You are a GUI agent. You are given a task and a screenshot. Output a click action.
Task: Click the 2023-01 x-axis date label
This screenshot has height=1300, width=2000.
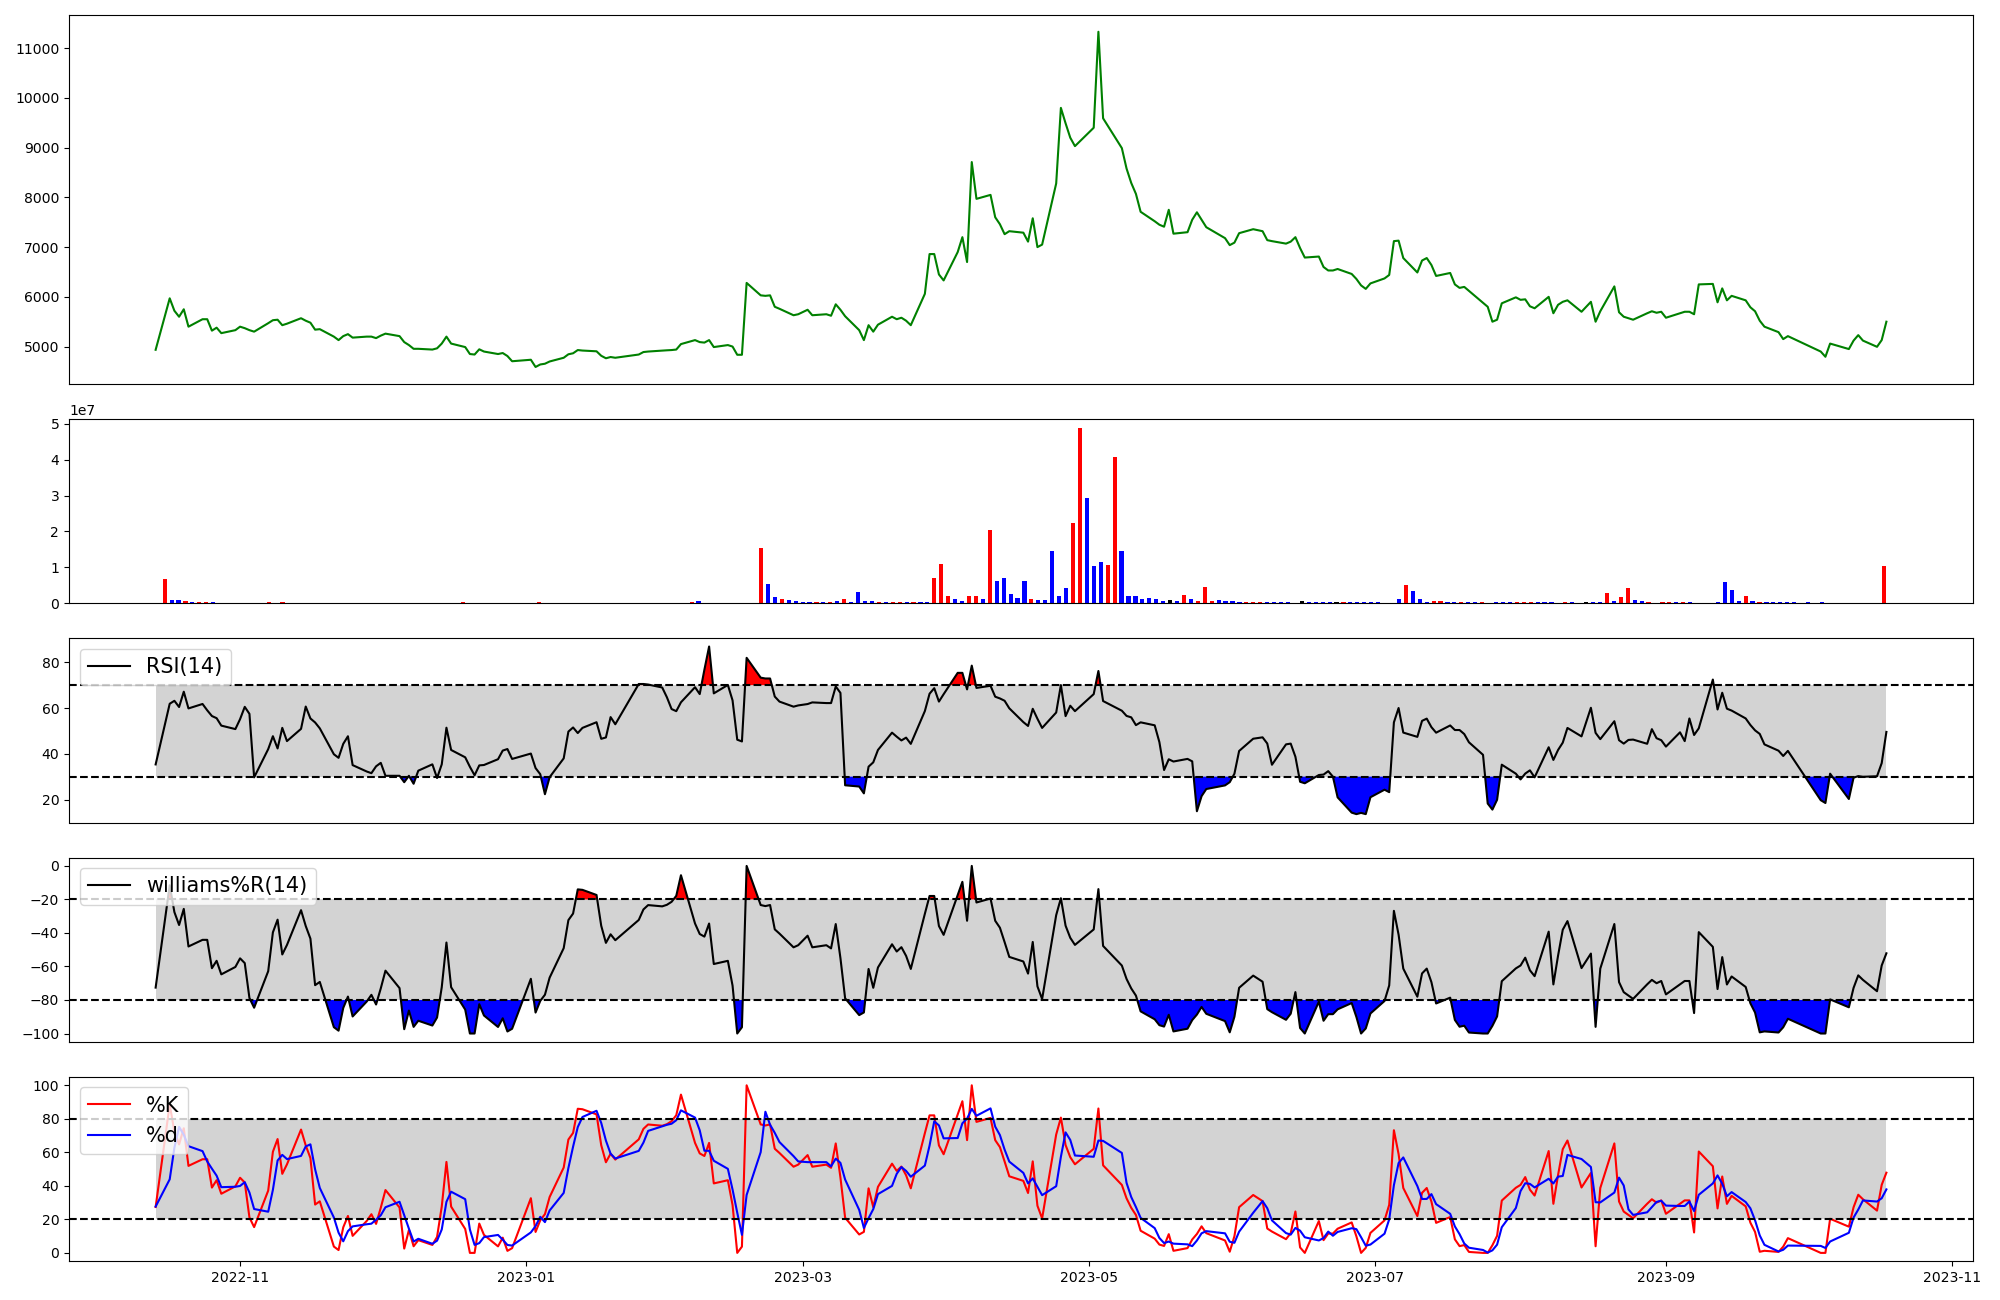pos(525,1277)
